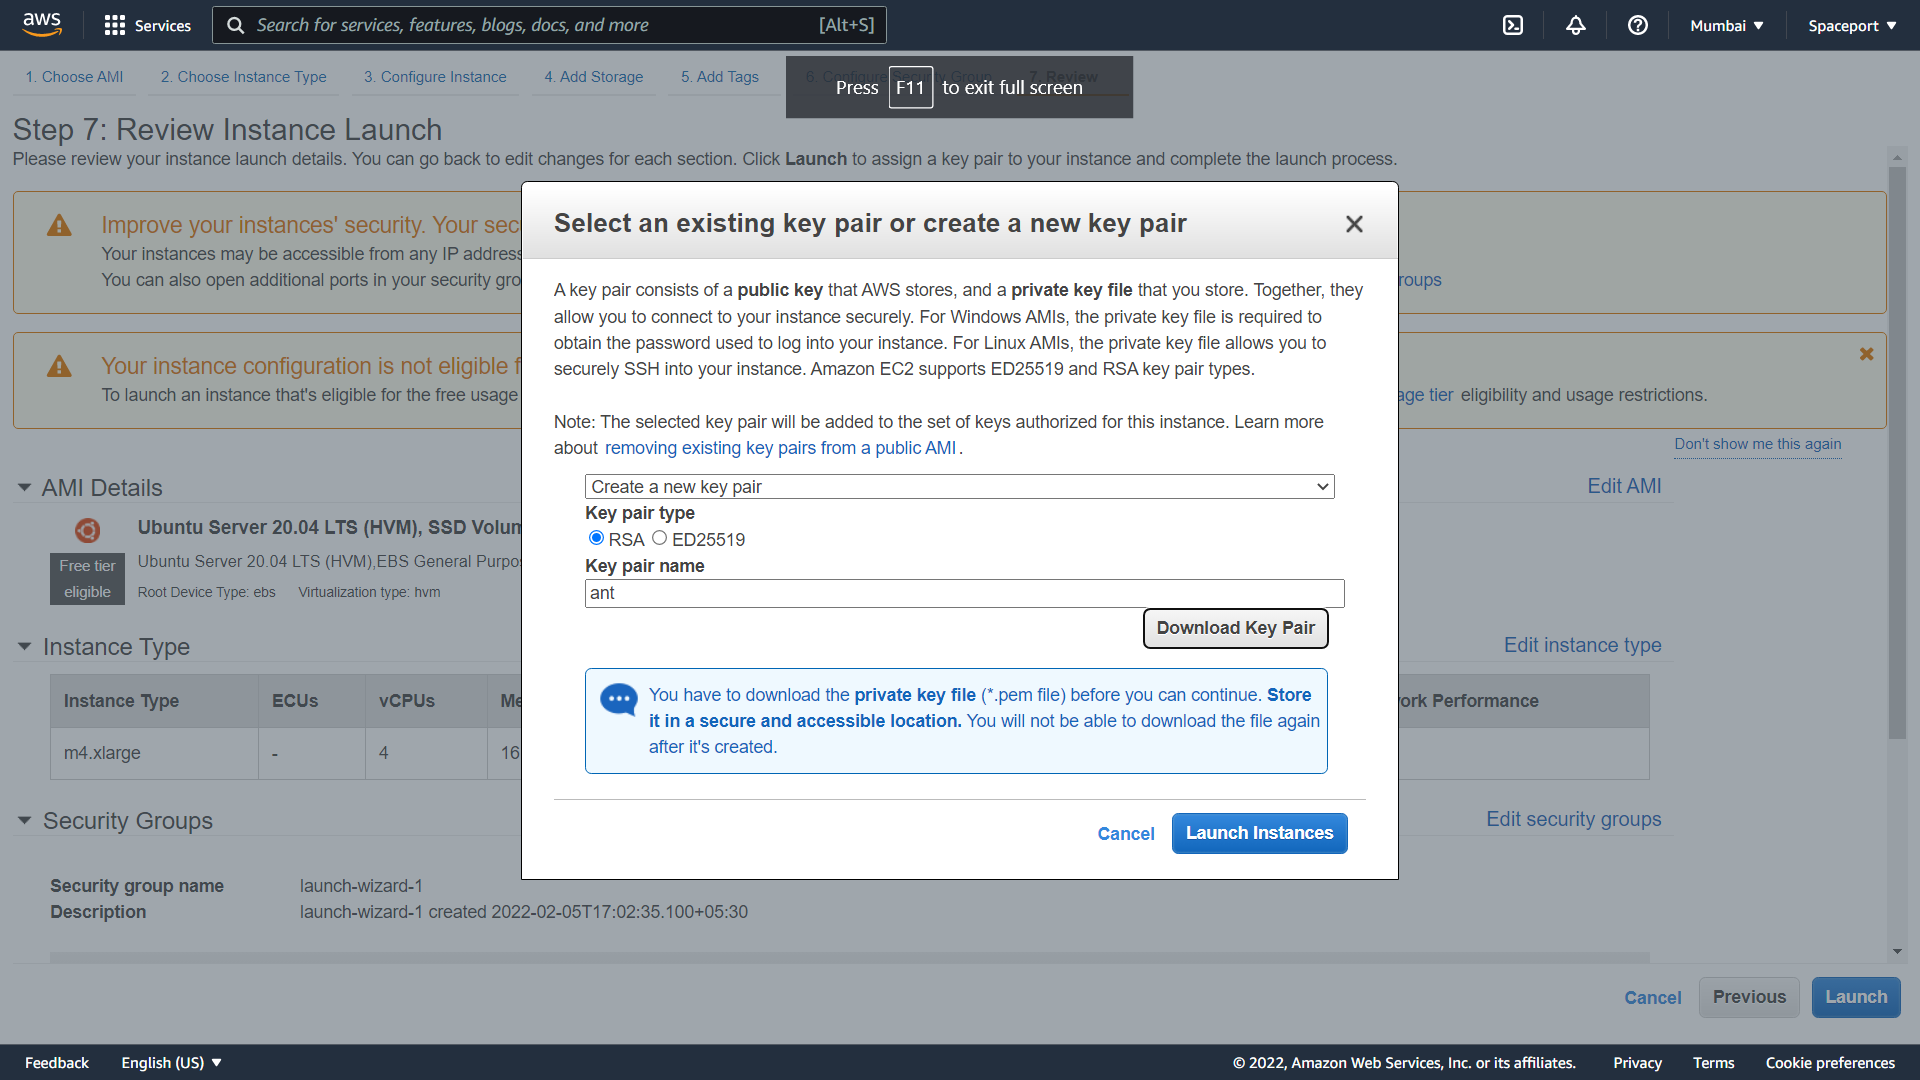
Task: Open the Feedback link
Action: pos(57,1062)
